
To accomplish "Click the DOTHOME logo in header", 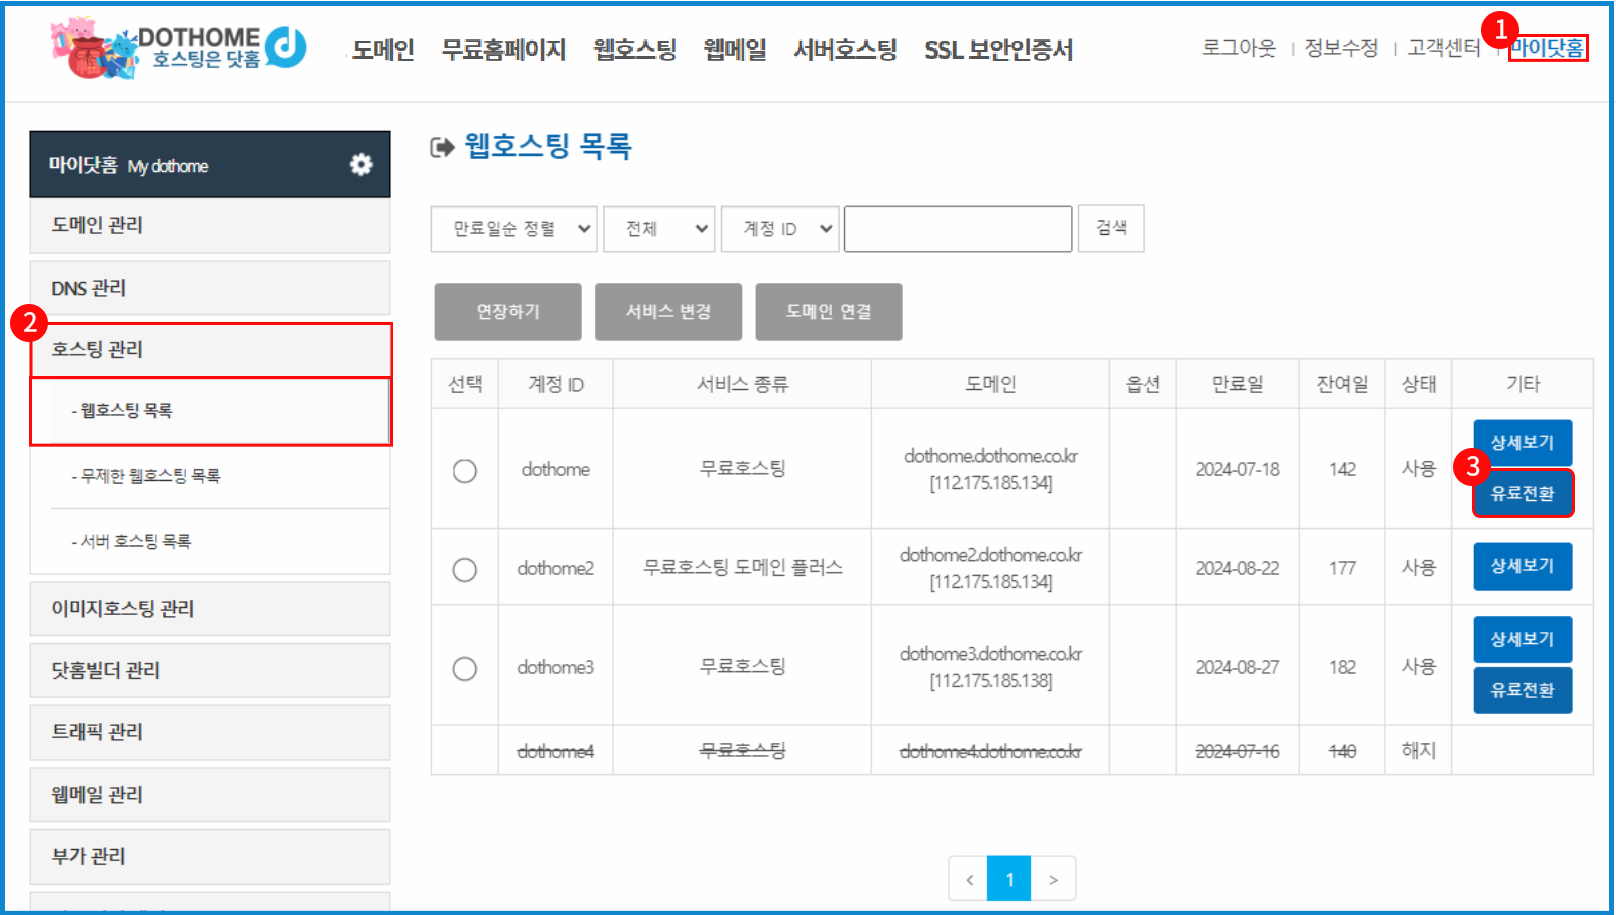I will point(180,47).
